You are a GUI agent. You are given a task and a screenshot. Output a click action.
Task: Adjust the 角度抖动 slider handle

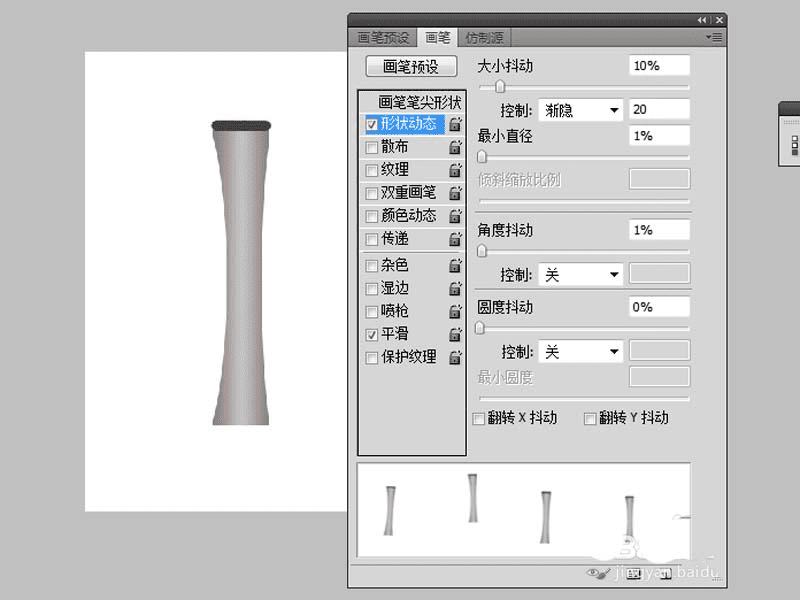(x=482, y=251)
